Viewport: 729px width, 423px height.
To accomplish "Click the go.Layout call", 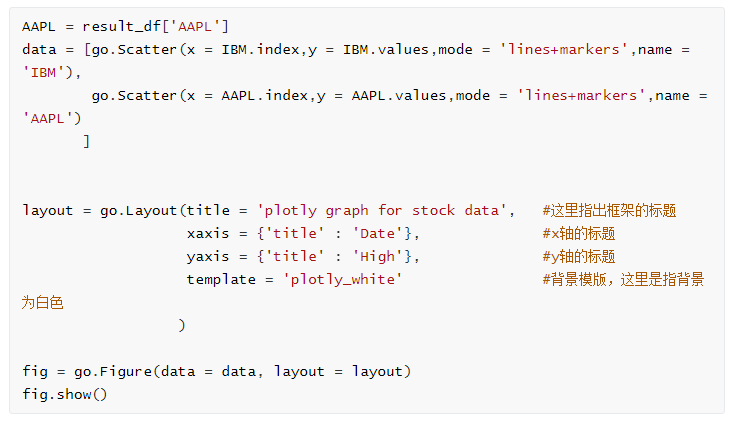I will coord(139,211).
